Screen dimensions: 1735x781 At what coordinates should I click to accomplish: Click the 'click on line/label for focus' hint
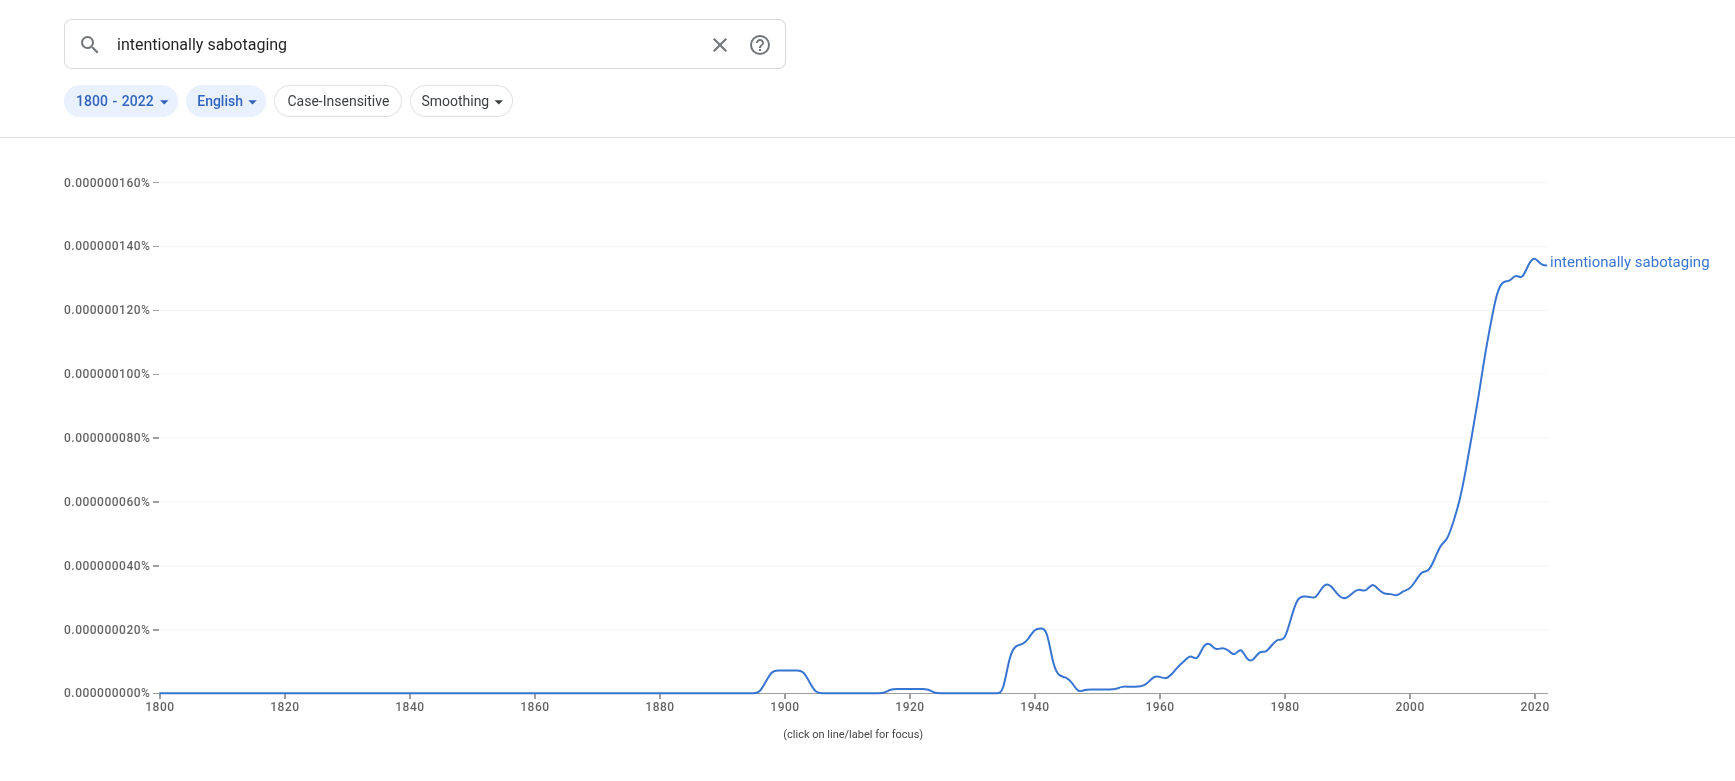[x=853, y=734]
